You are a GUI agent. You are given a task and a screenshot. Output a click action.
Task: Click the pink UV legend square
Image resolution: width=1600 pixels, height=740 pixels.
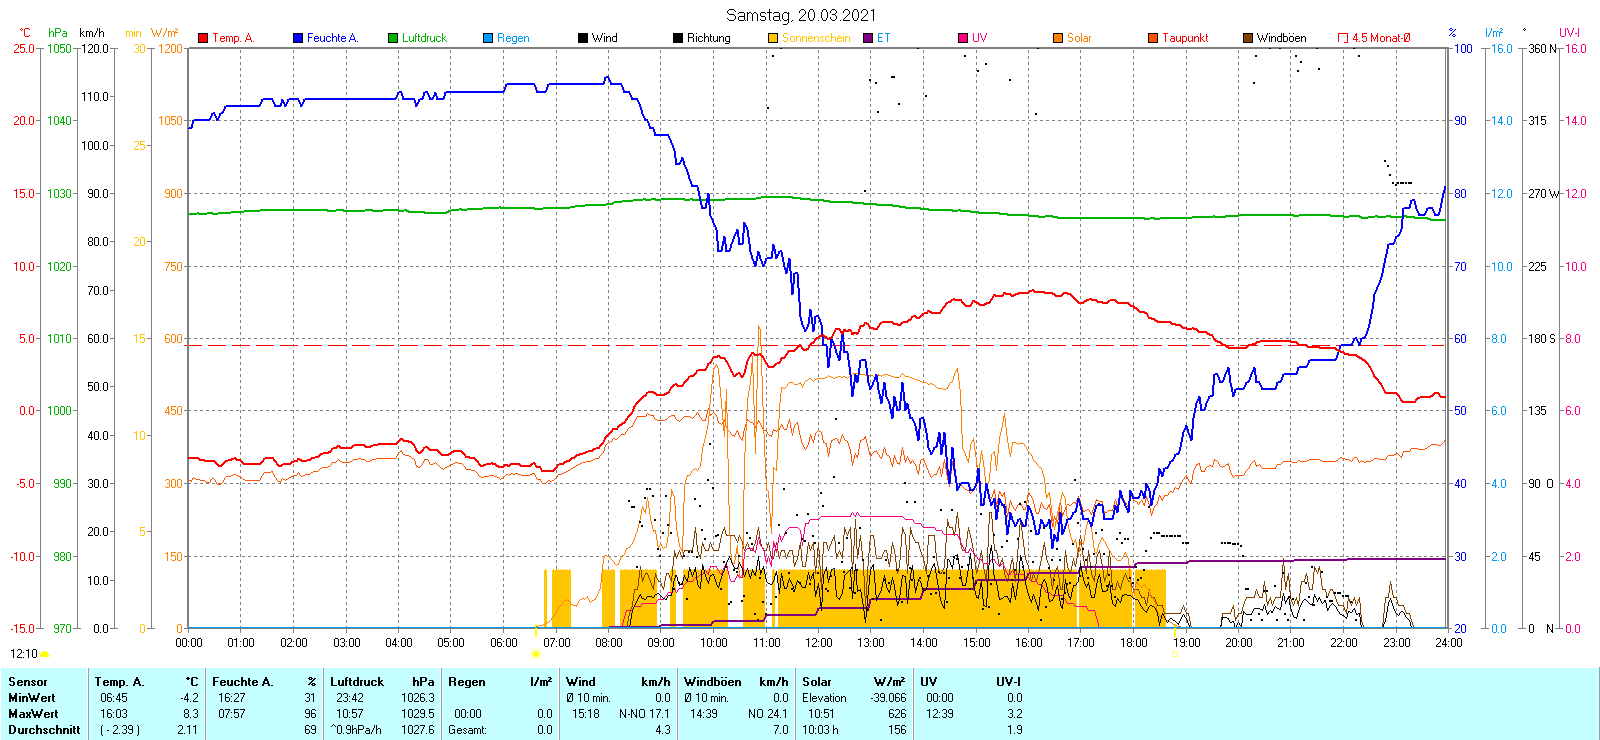coord(963,38)
